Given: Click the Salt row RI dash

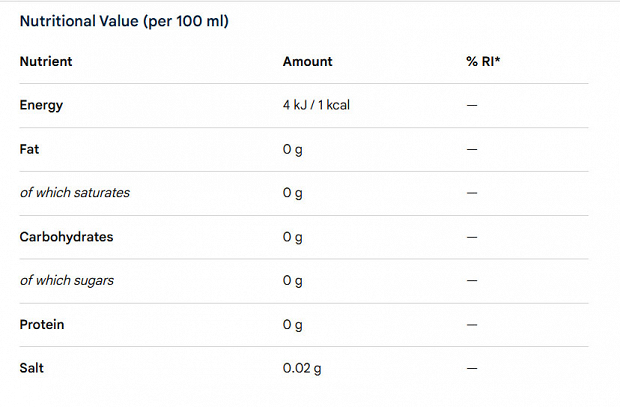Looking at the screenshot, I should point(472,368).
